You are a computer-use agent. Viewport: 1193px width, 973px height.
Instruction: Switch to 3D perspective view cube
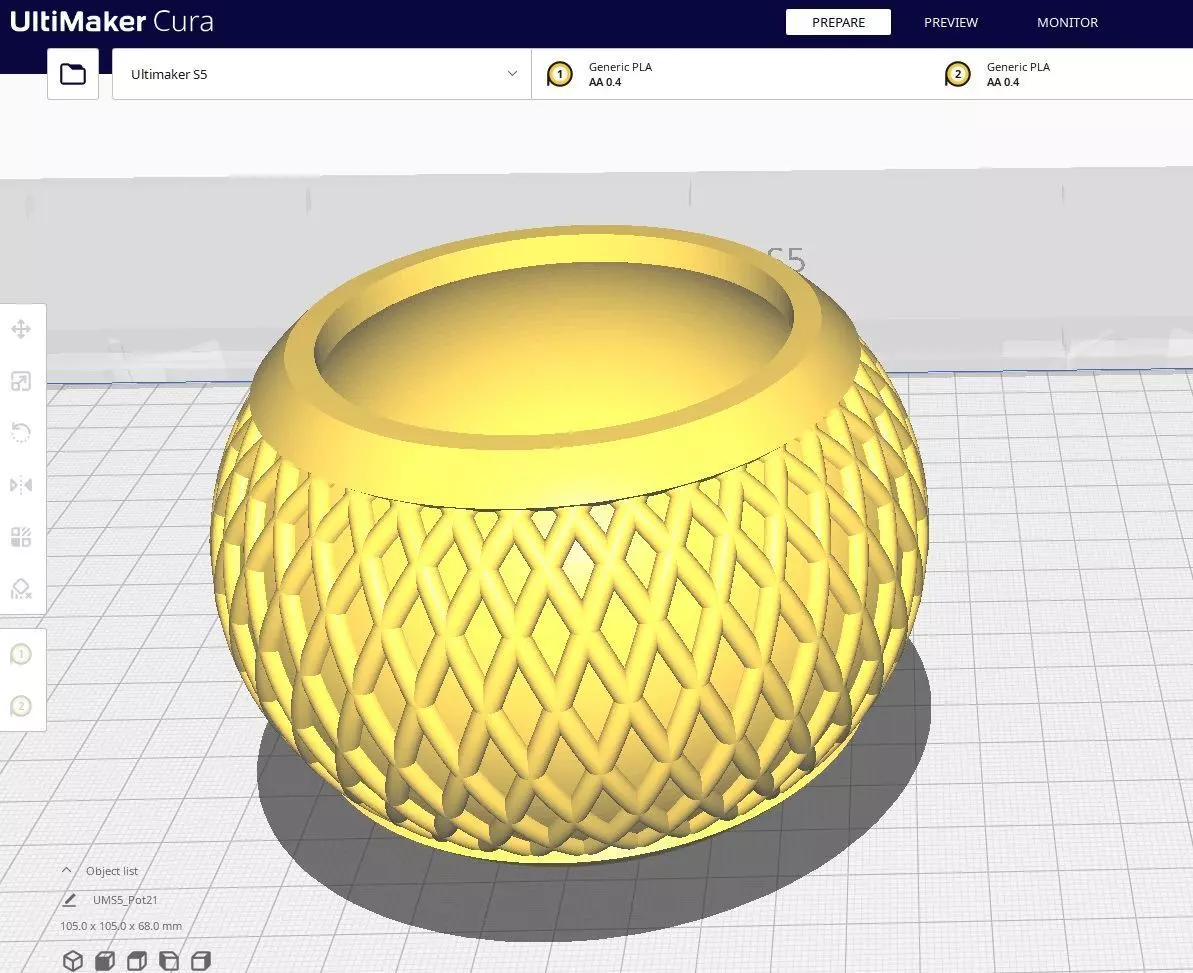pos(72,960)
